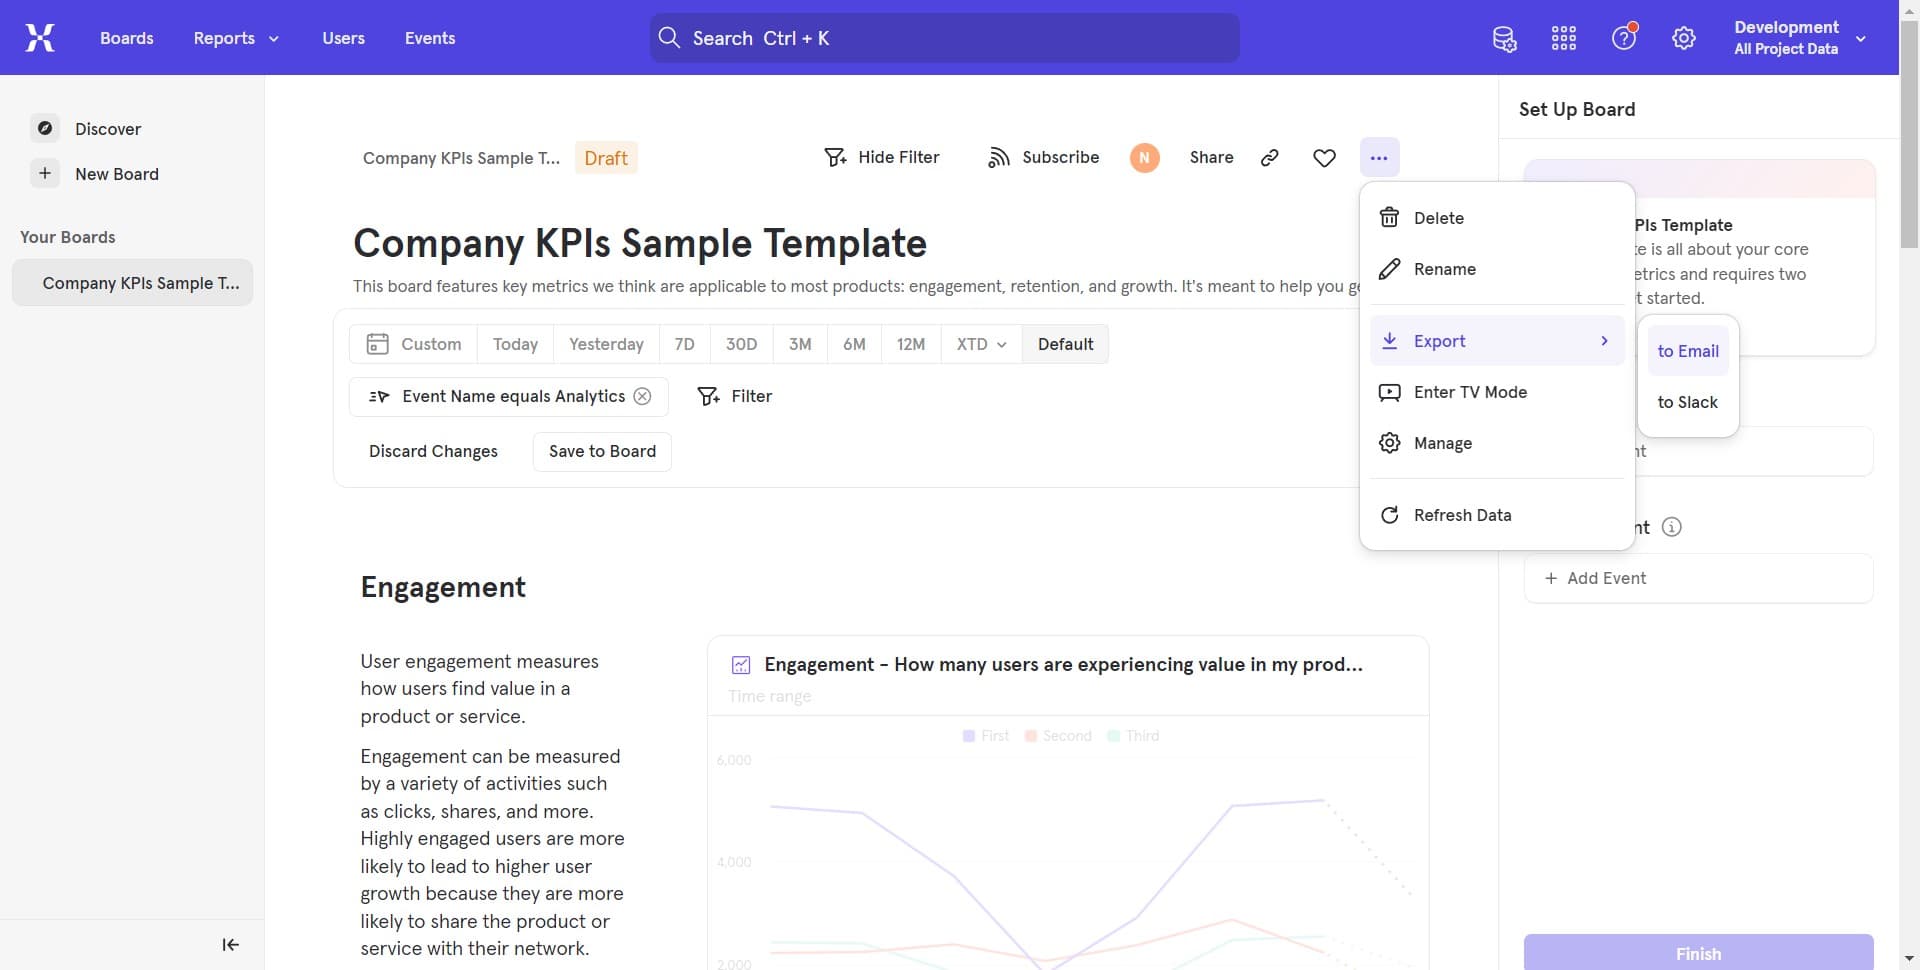
Task: Open the messages inbox icon
Action: point(1504,37)
